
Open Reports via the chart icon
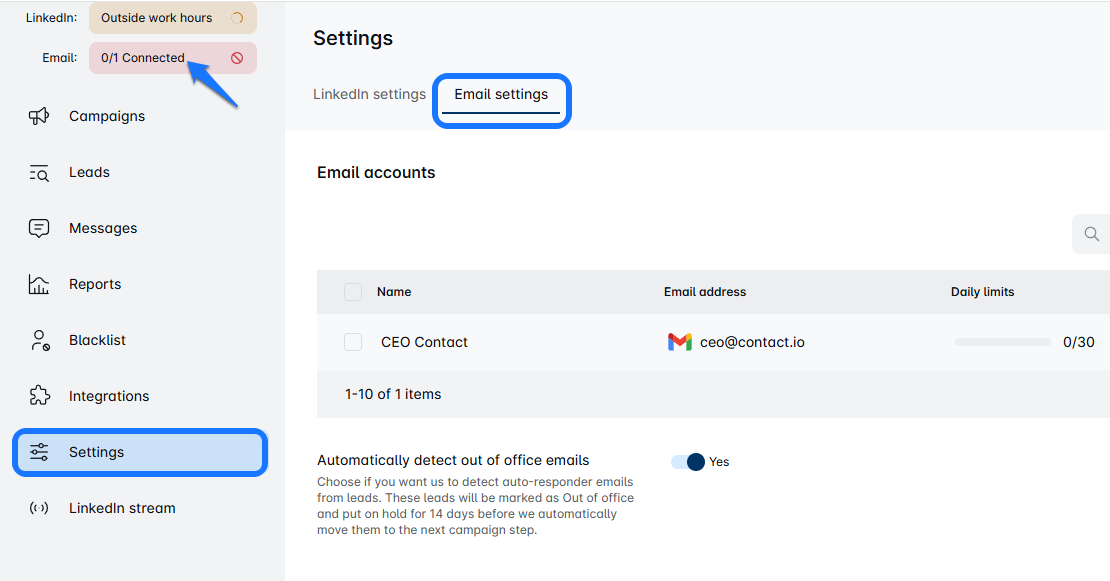[38, 284]
